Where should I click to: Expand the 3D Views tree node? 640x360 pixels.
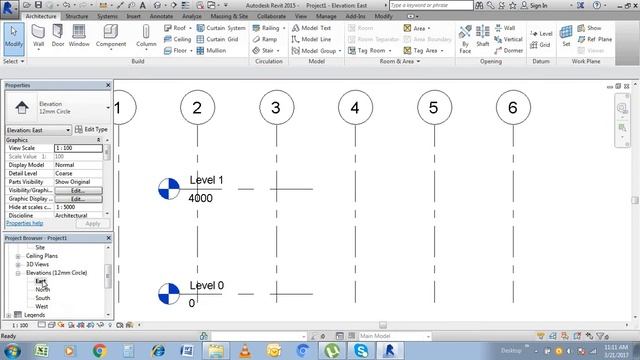coord(18,264)
